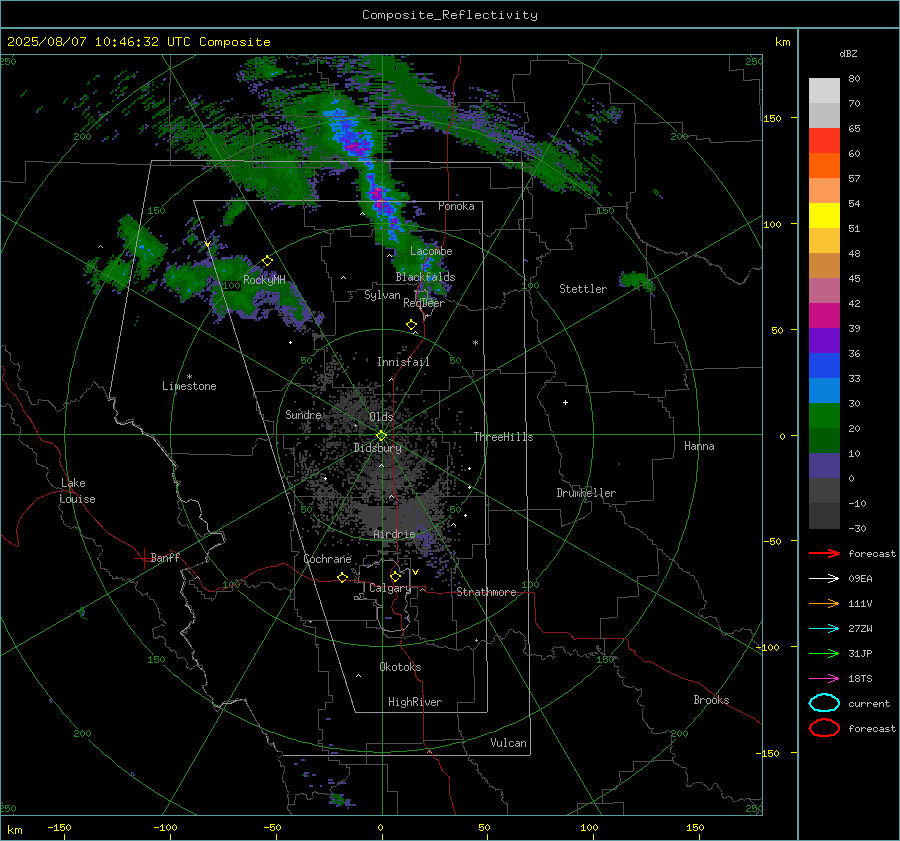Click the Didsbury town label

click(377, 448)
